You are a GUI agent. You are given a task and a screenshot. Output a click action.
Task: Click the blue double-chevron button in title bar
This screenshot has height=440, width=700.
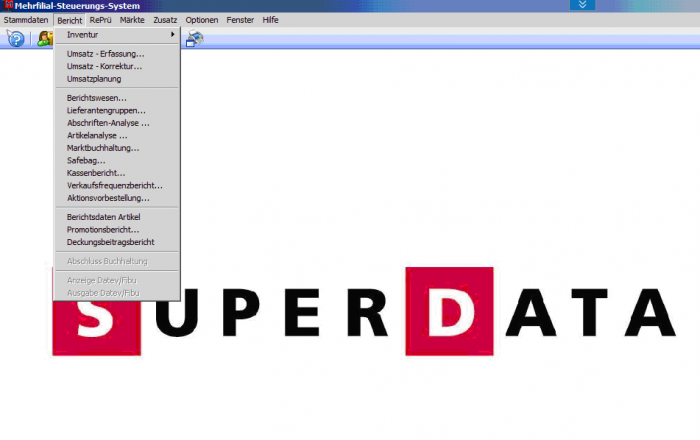pyautogui.click(x=582, y=5)
